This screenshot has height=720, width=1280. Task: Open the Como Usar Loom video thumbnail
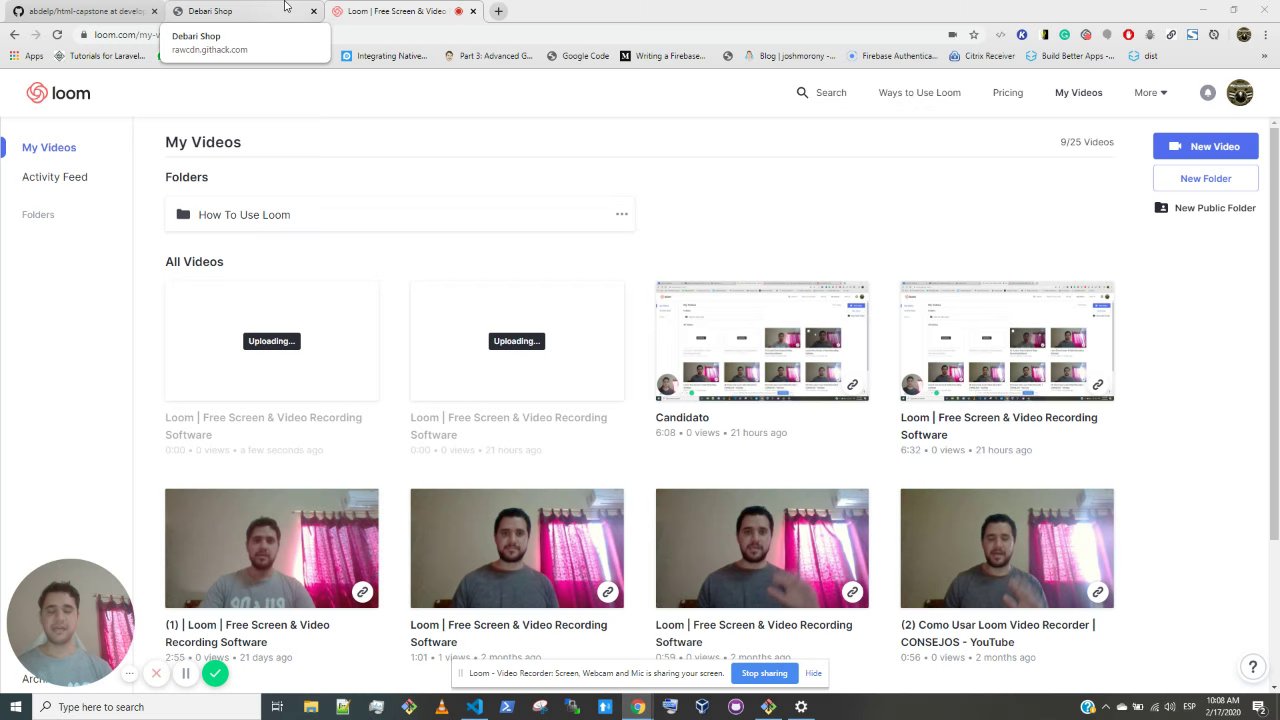coord(1007,548)
